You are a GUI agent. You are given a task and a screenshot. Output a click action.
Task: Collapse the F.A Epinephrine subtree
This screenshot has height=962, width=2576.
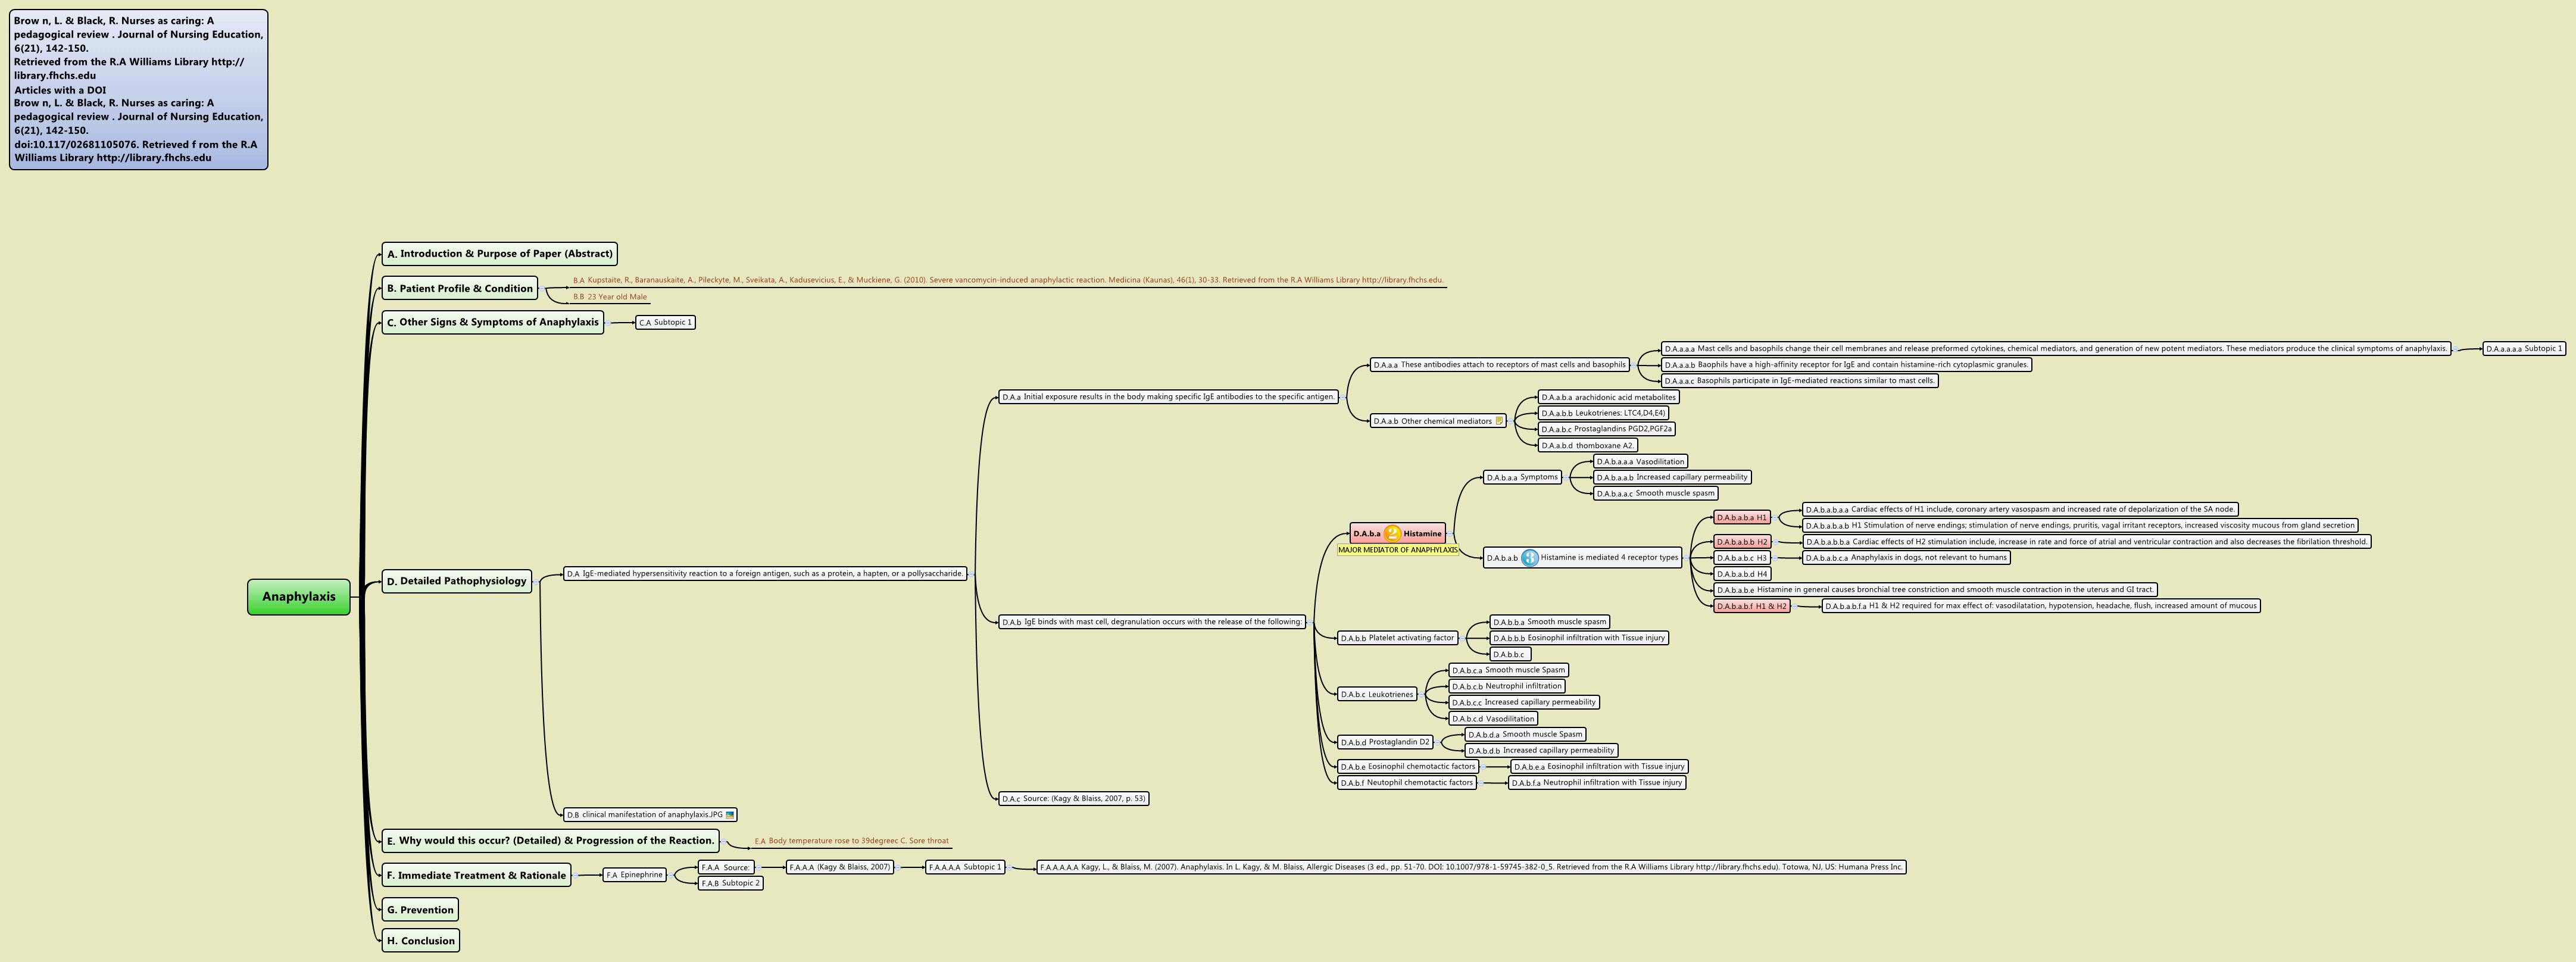coord(670,875)
